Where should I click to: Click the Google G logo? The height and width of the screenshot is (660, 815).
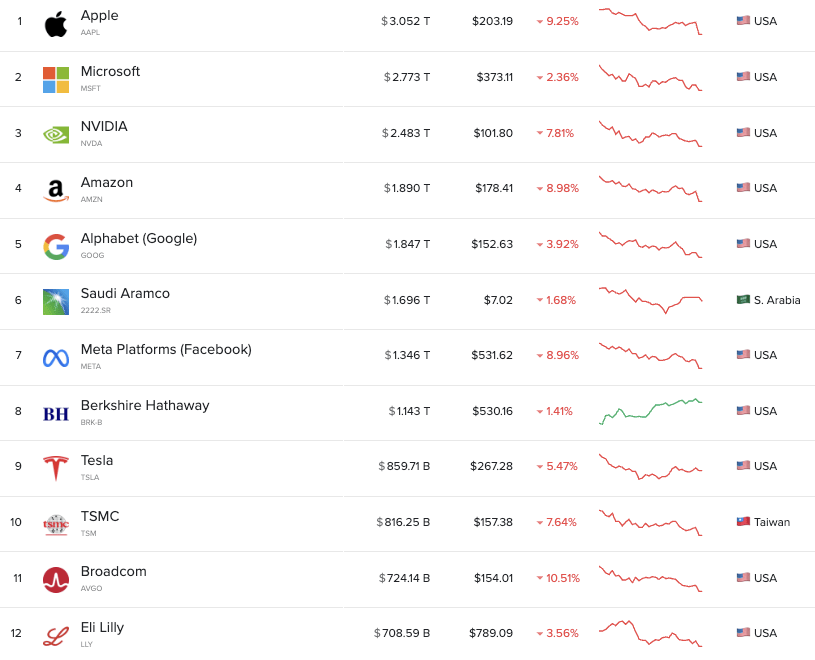[56, 247]
